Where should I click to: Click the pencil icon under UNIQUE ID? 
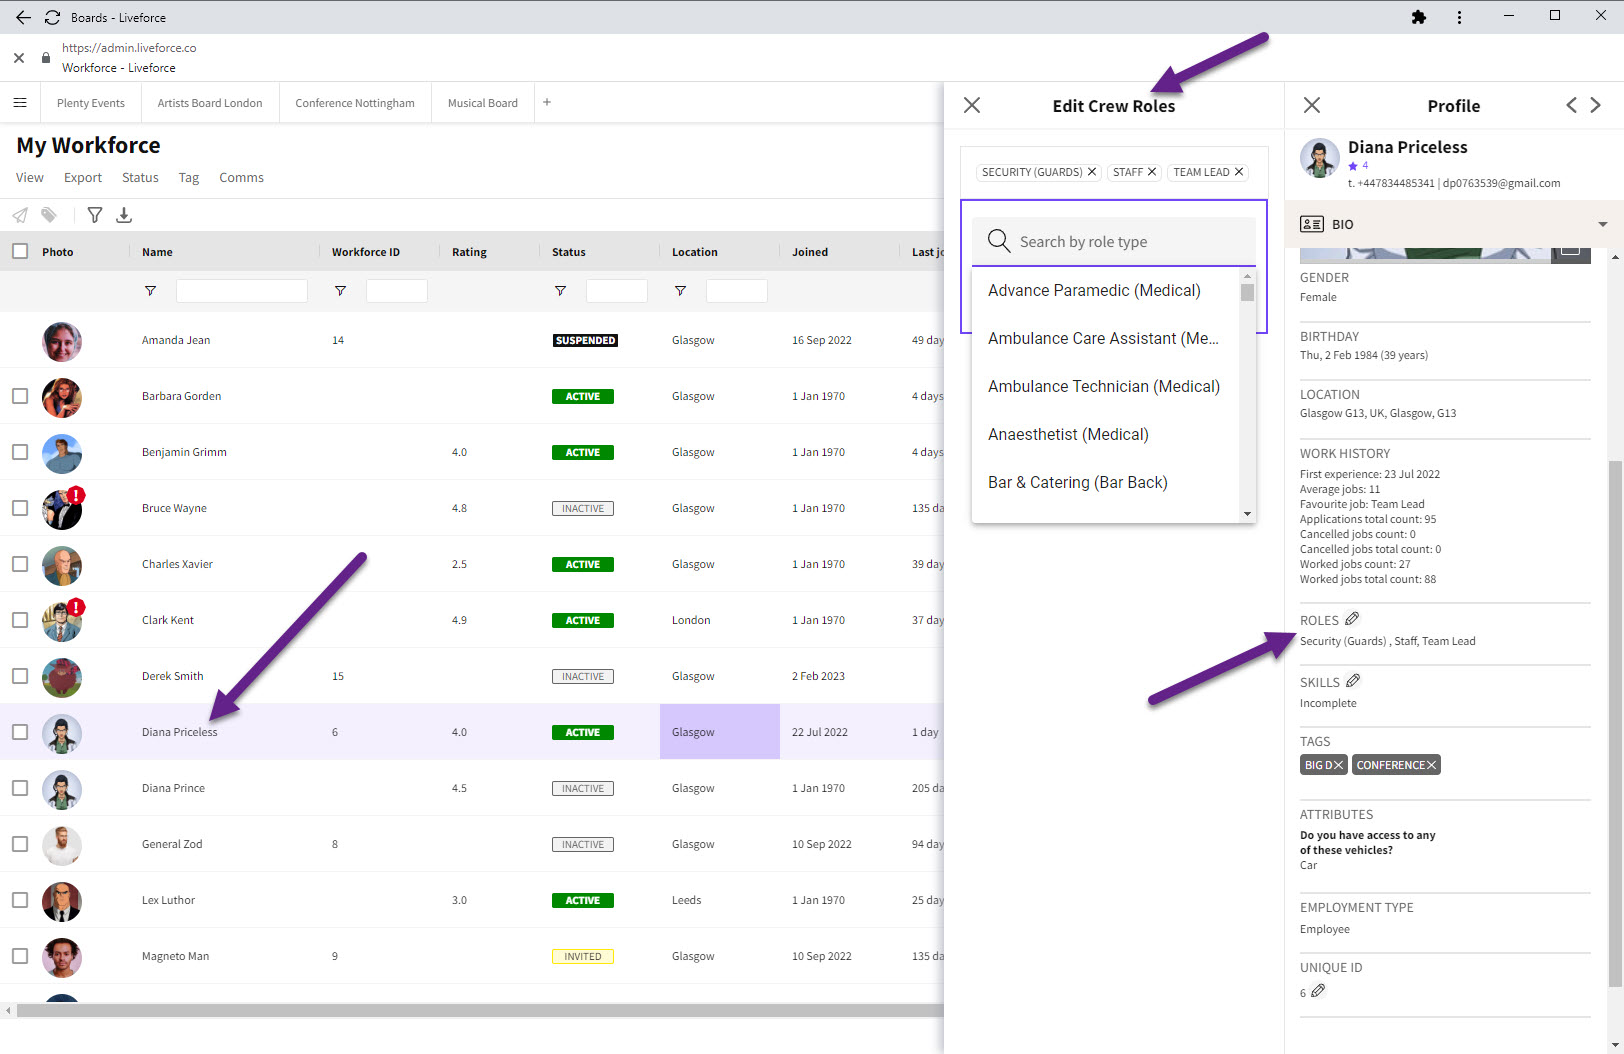1318,991
